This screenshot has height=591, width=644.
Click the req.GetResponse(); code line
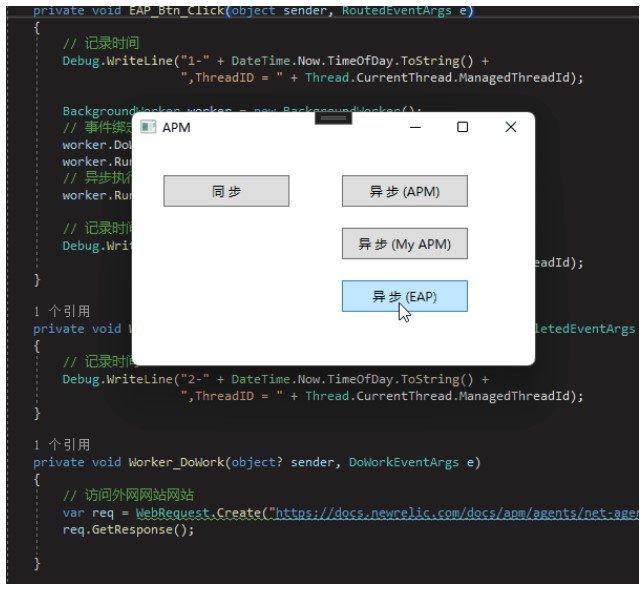[x=128, y=530]
